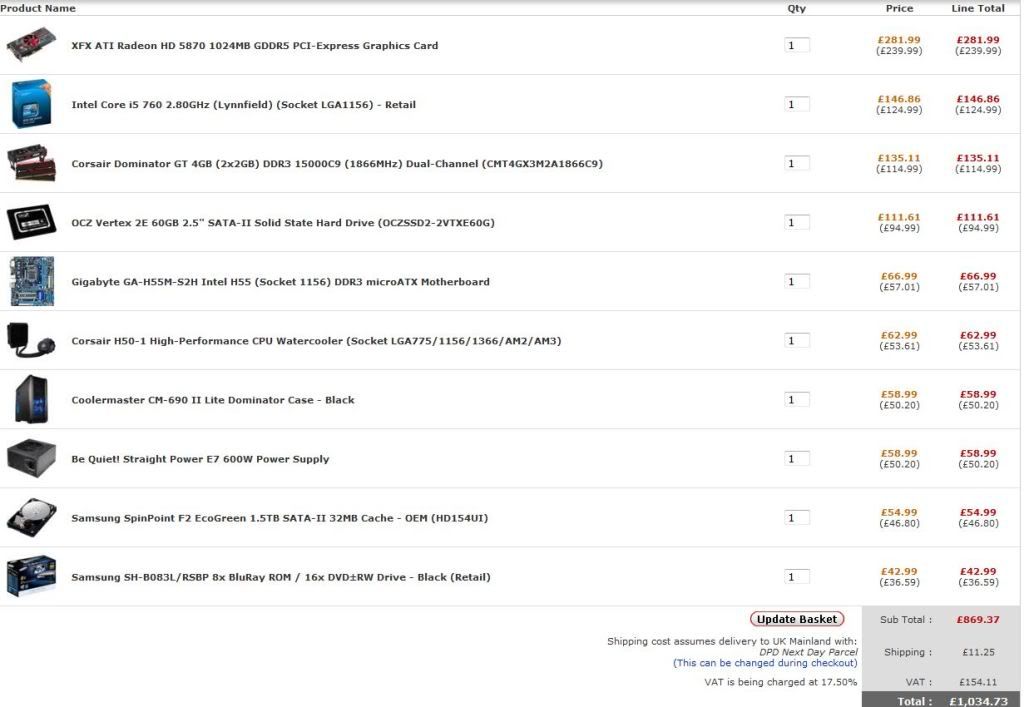Click the Update Basket button
Viewport: 1024px width, 707px height.
pyautogui.click(x=797, y=619)
